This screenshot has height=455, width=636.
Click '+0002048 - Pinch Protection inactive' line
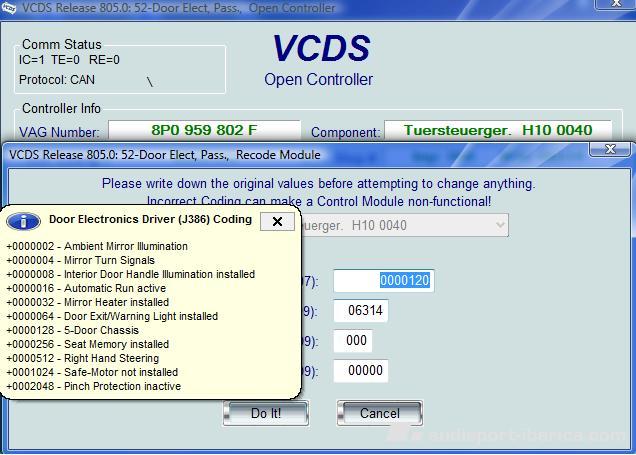(x=94, y=386)
